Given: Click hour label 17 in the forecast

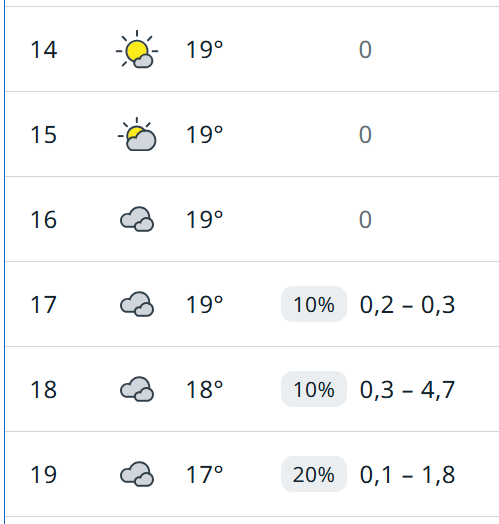Looking at the screenshot, I should [x=43, y=305].
